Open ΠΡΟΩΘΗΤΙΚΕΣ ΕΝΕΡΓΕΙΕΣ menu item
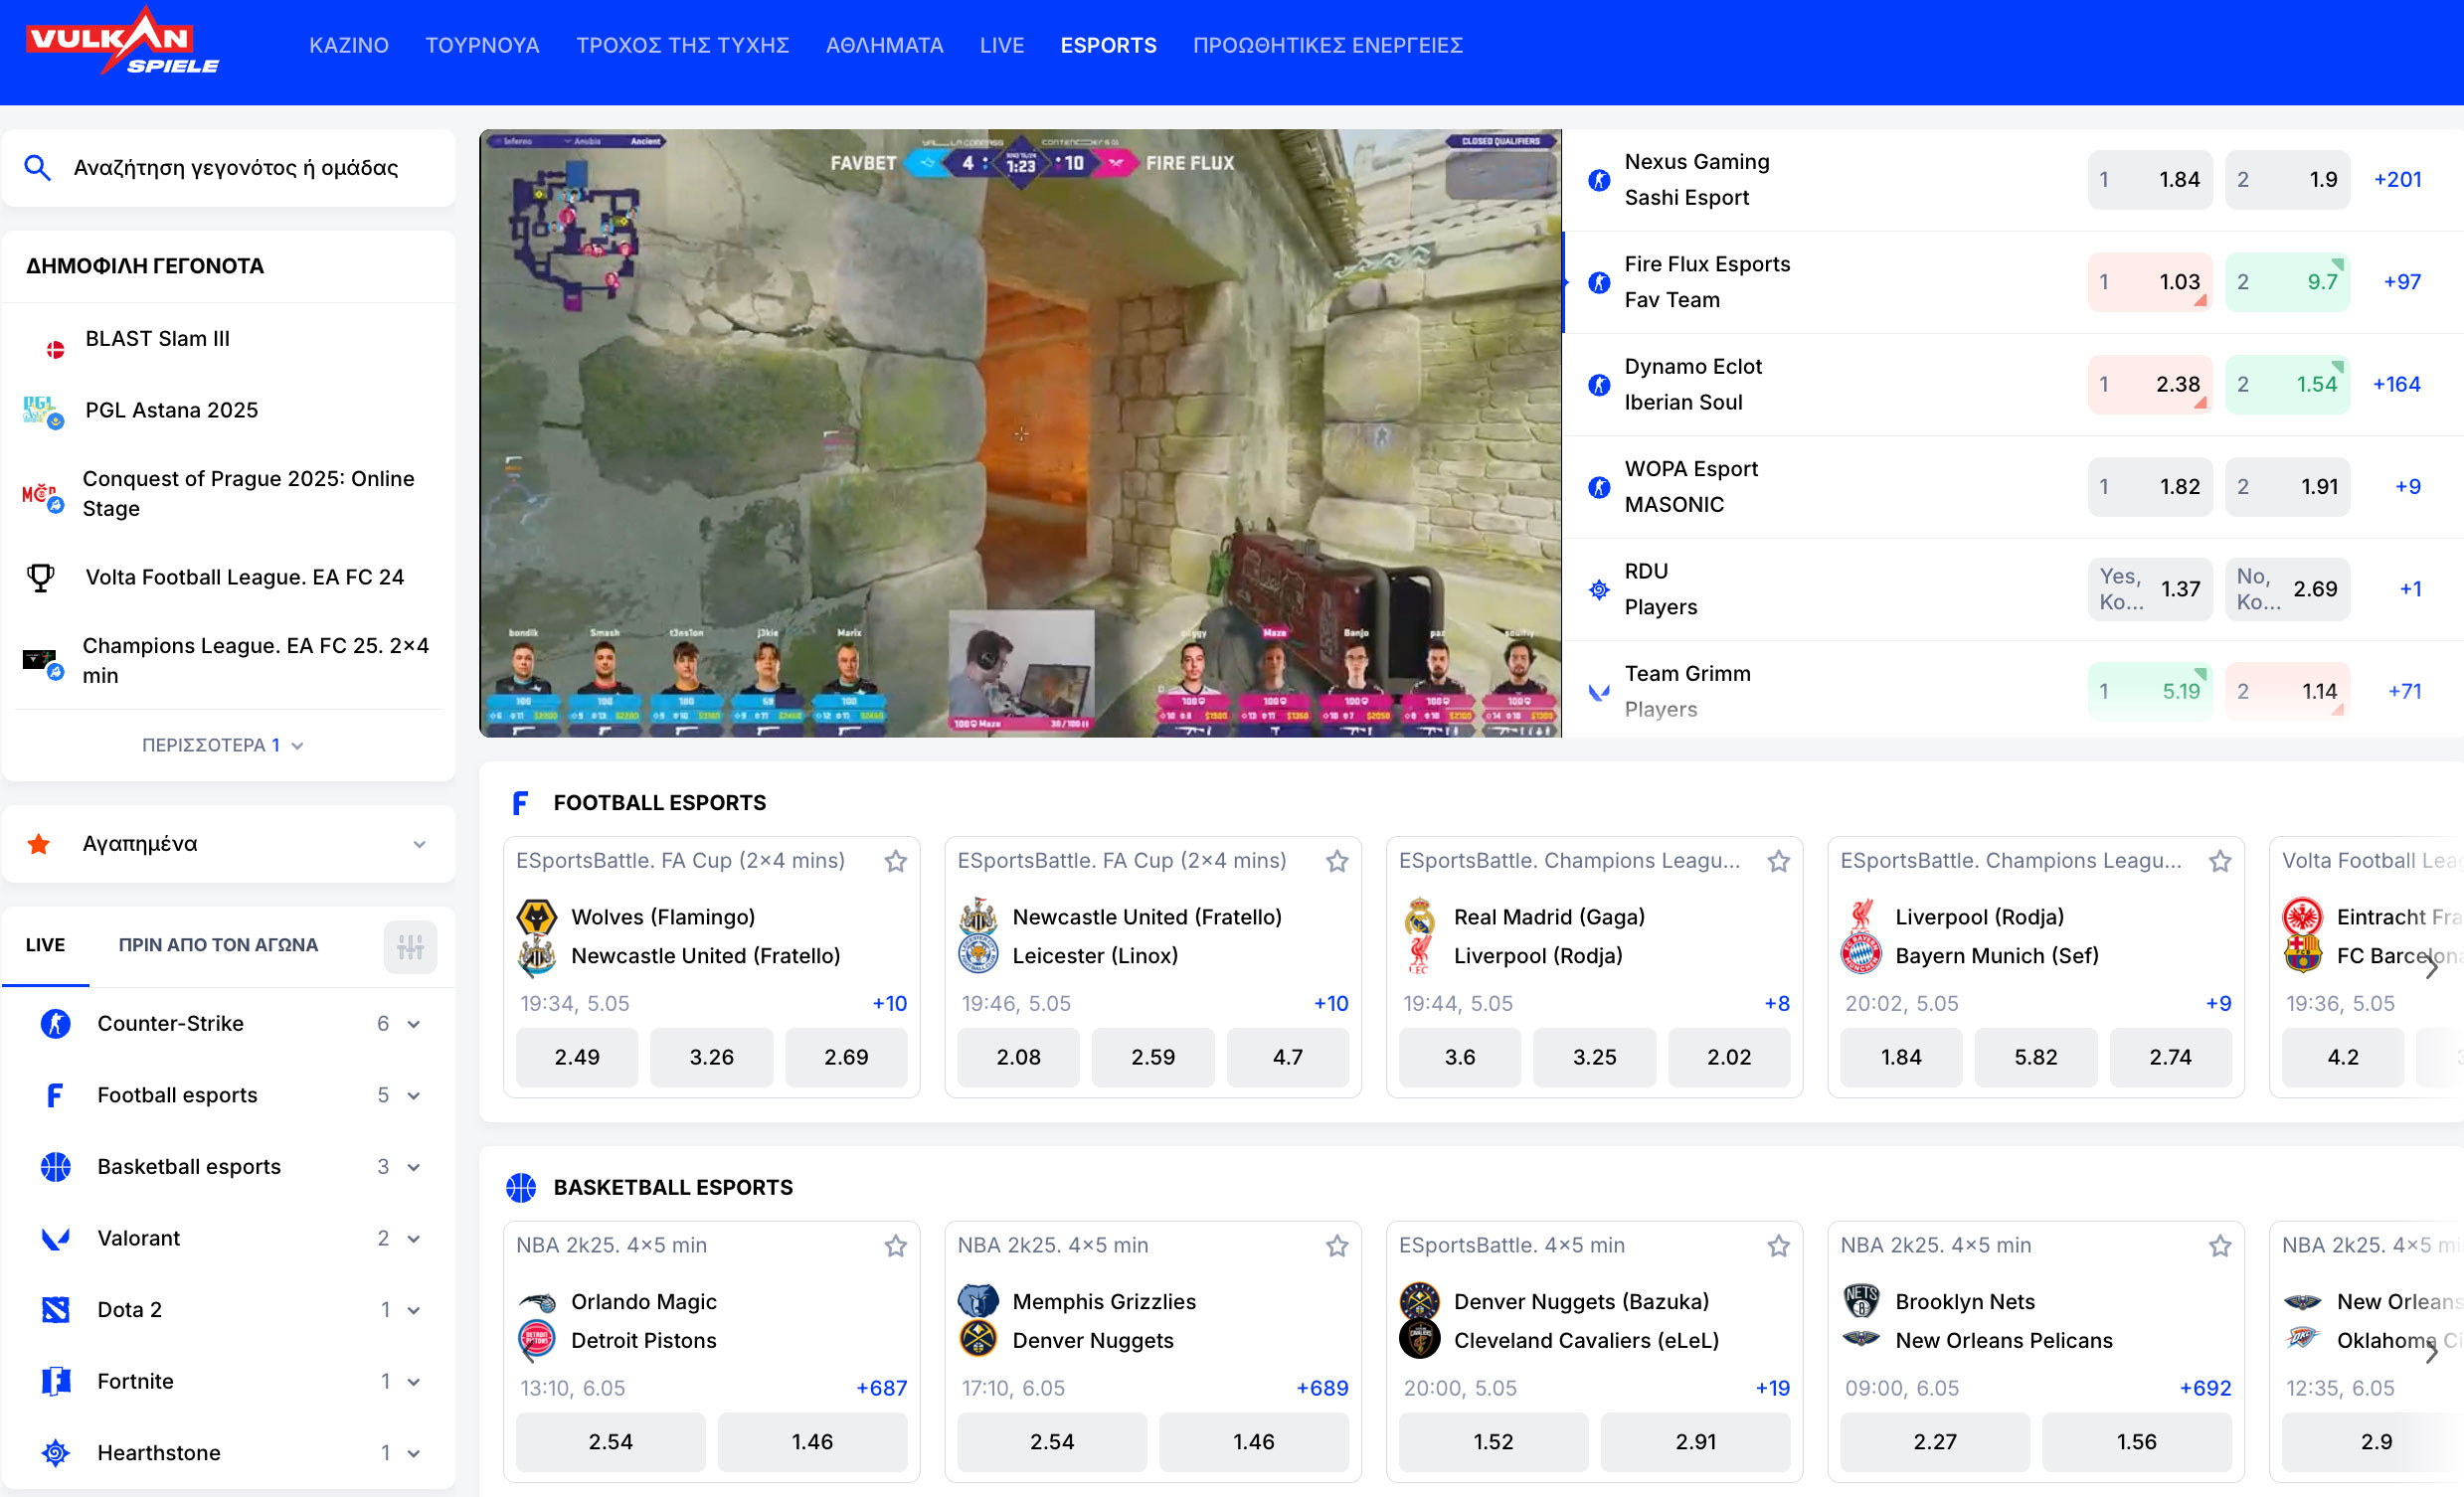Viewport: 2464px width, 1497px height. (1328, 45)
